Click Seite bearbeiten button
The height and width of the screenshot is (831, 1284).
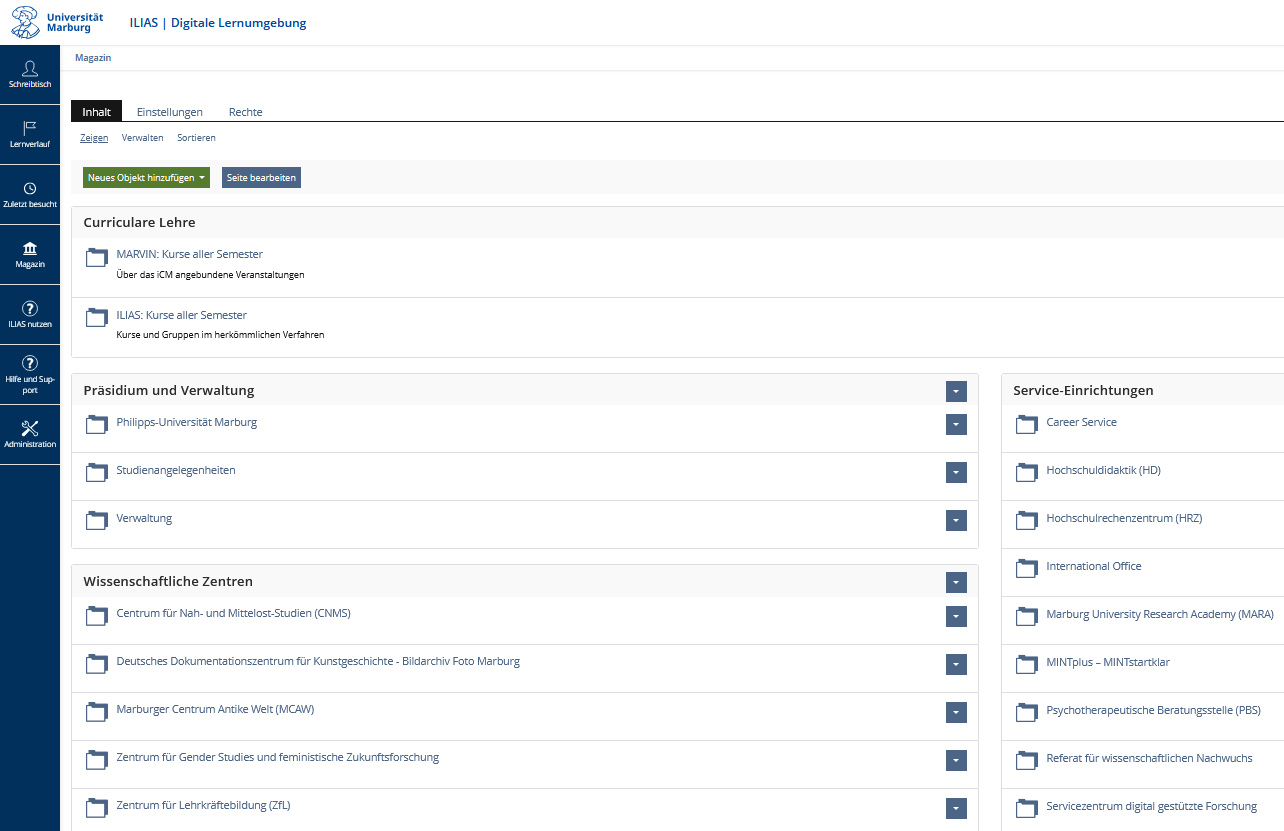pos(261,178)
